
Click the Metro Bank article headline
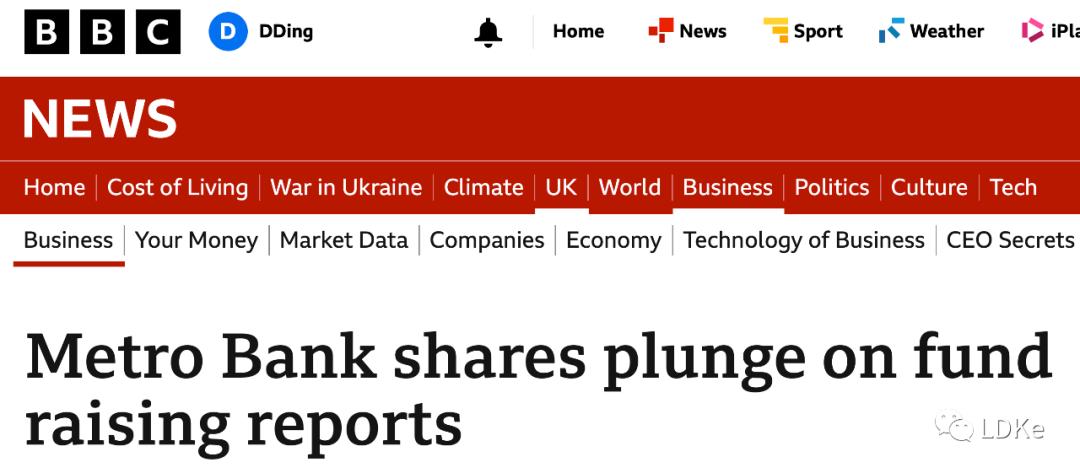coord(538,390)
